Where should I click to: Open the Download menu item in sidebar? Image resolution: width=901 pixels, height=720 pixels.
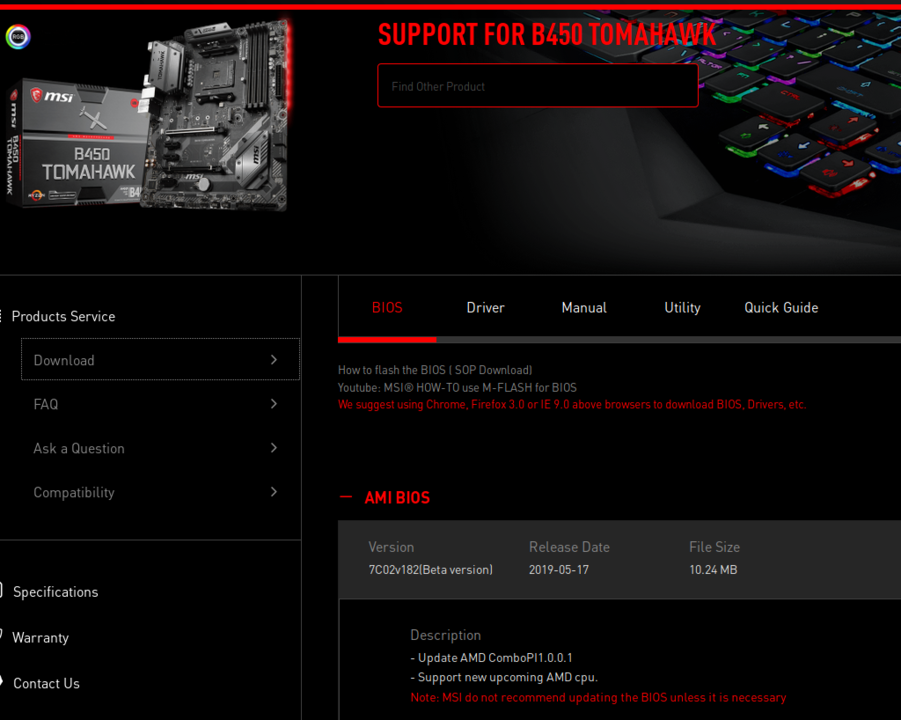point(160,360)
